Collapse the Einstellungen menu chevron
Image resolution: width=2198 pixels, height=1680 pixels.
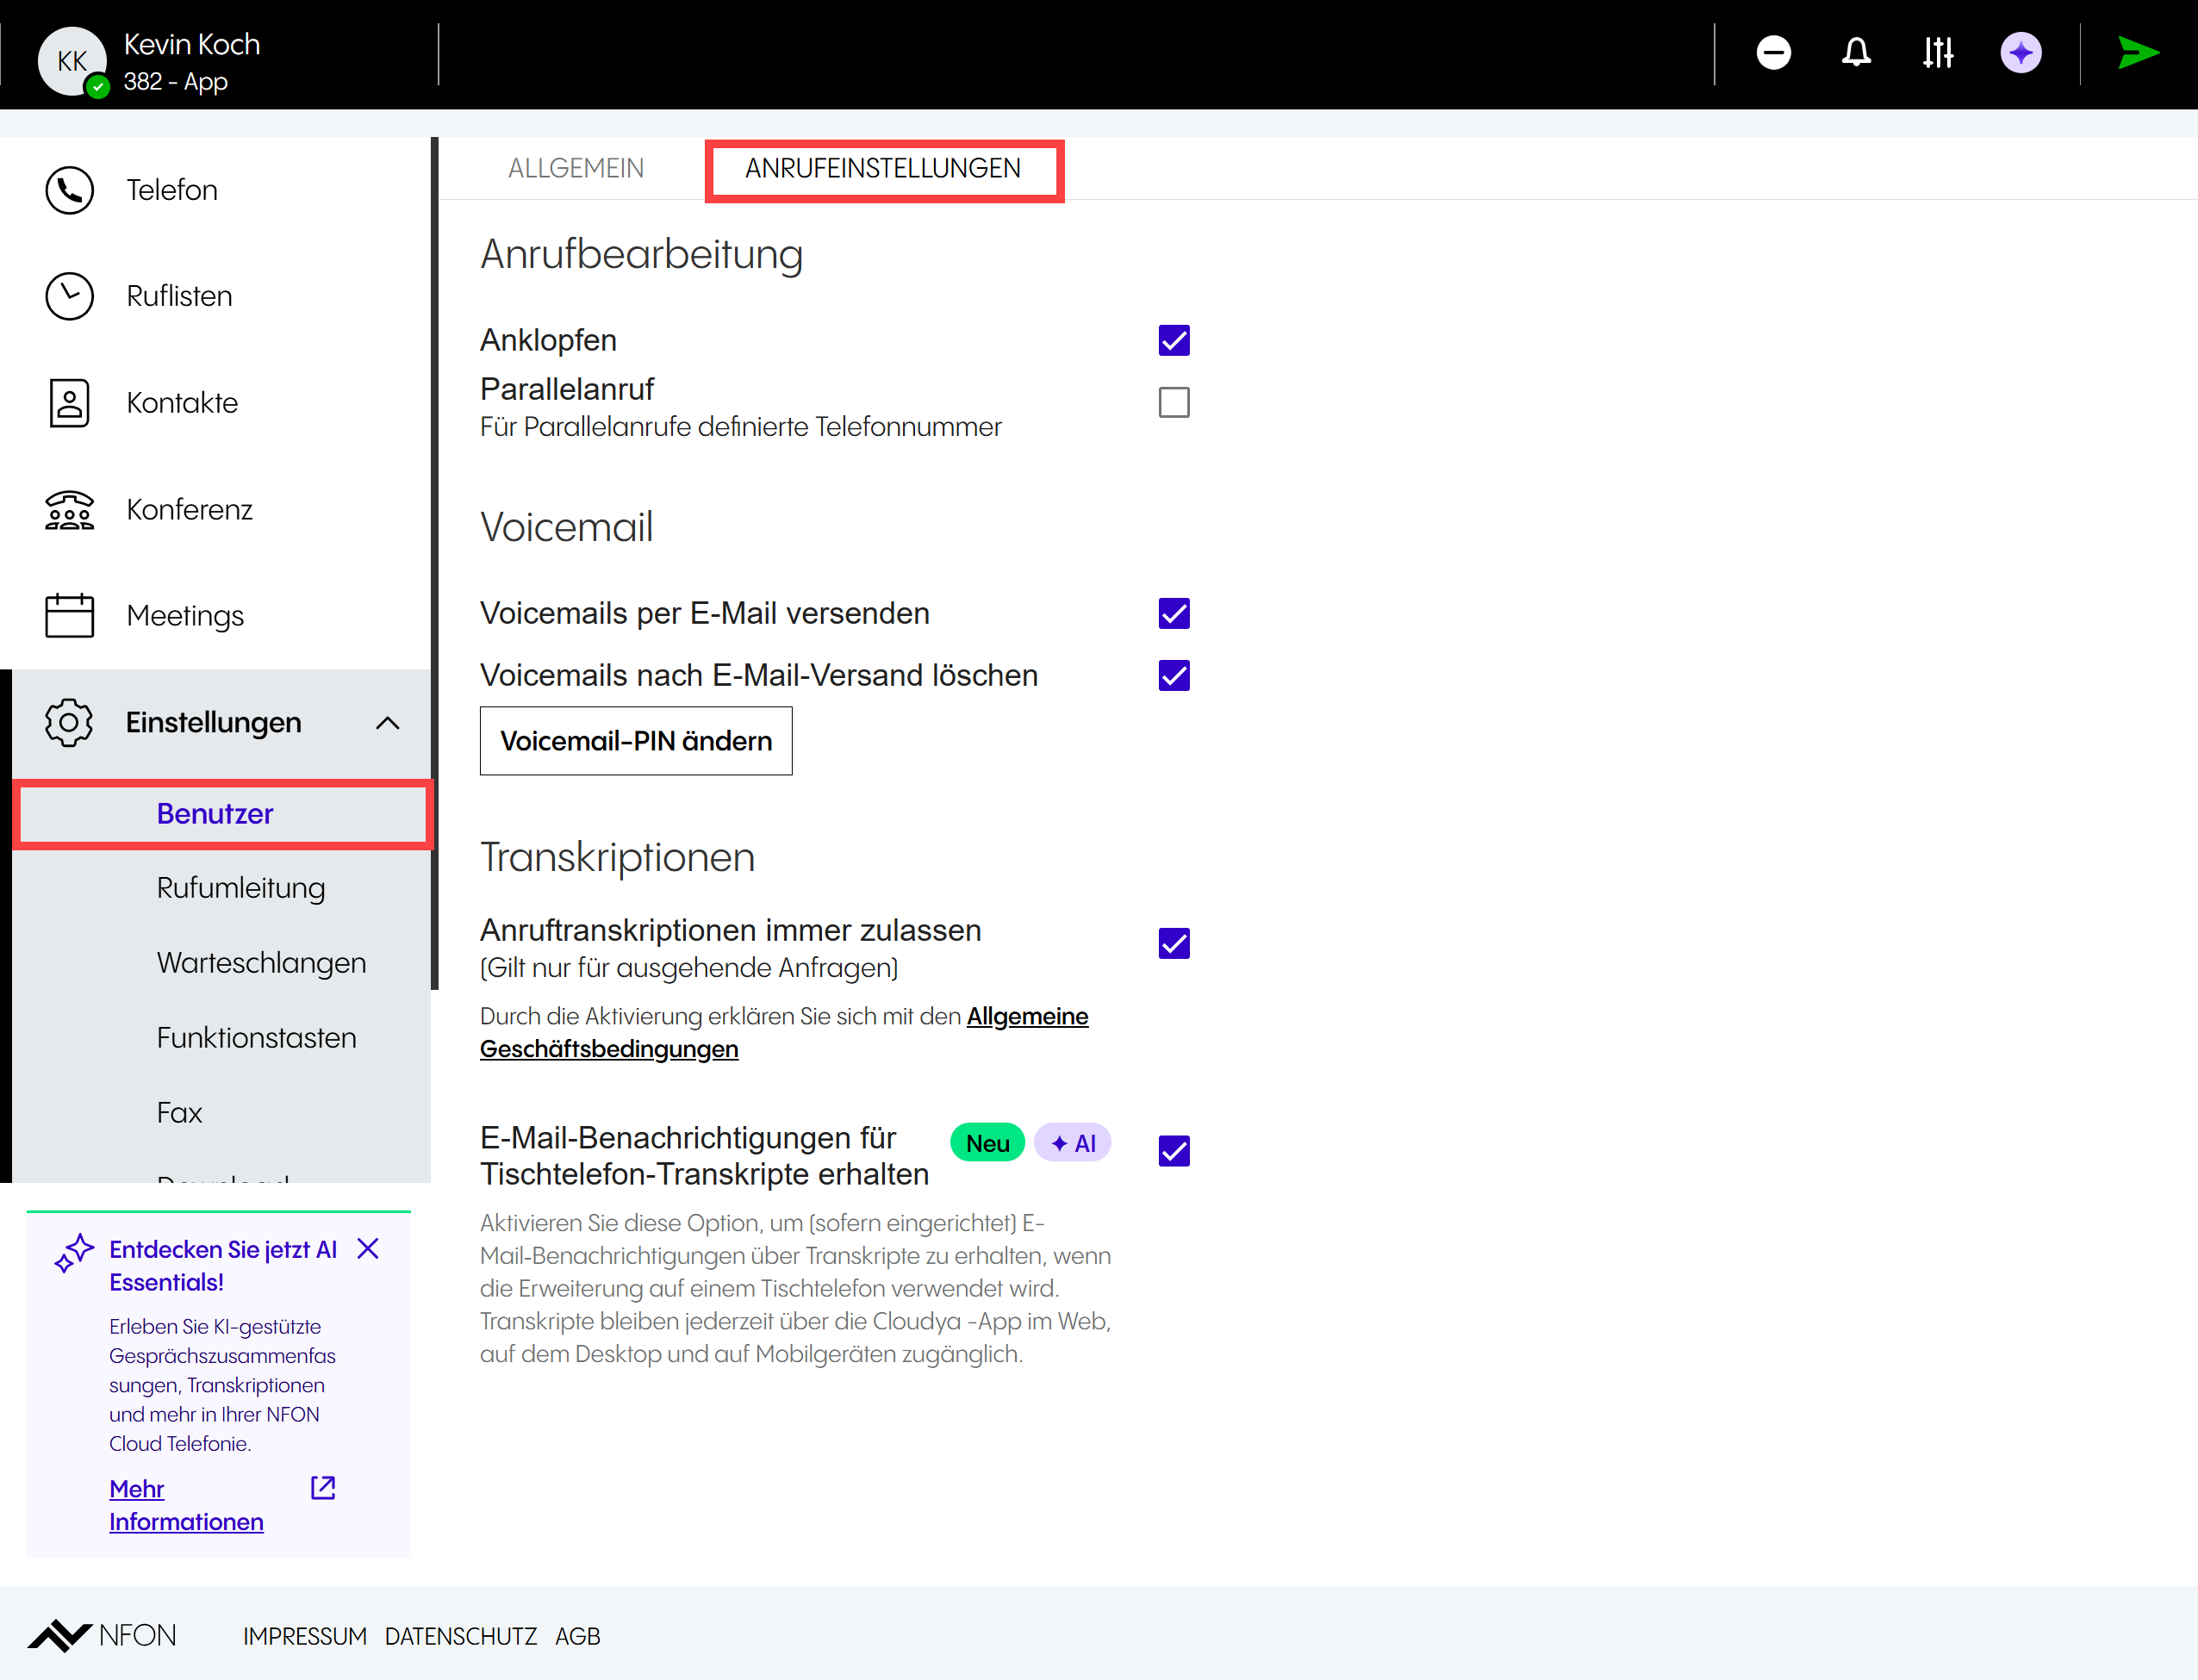(x=388, y=723)
